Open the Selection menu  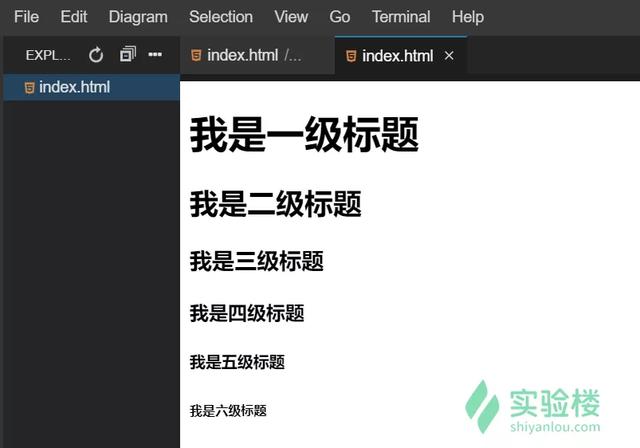pos(221,17)
